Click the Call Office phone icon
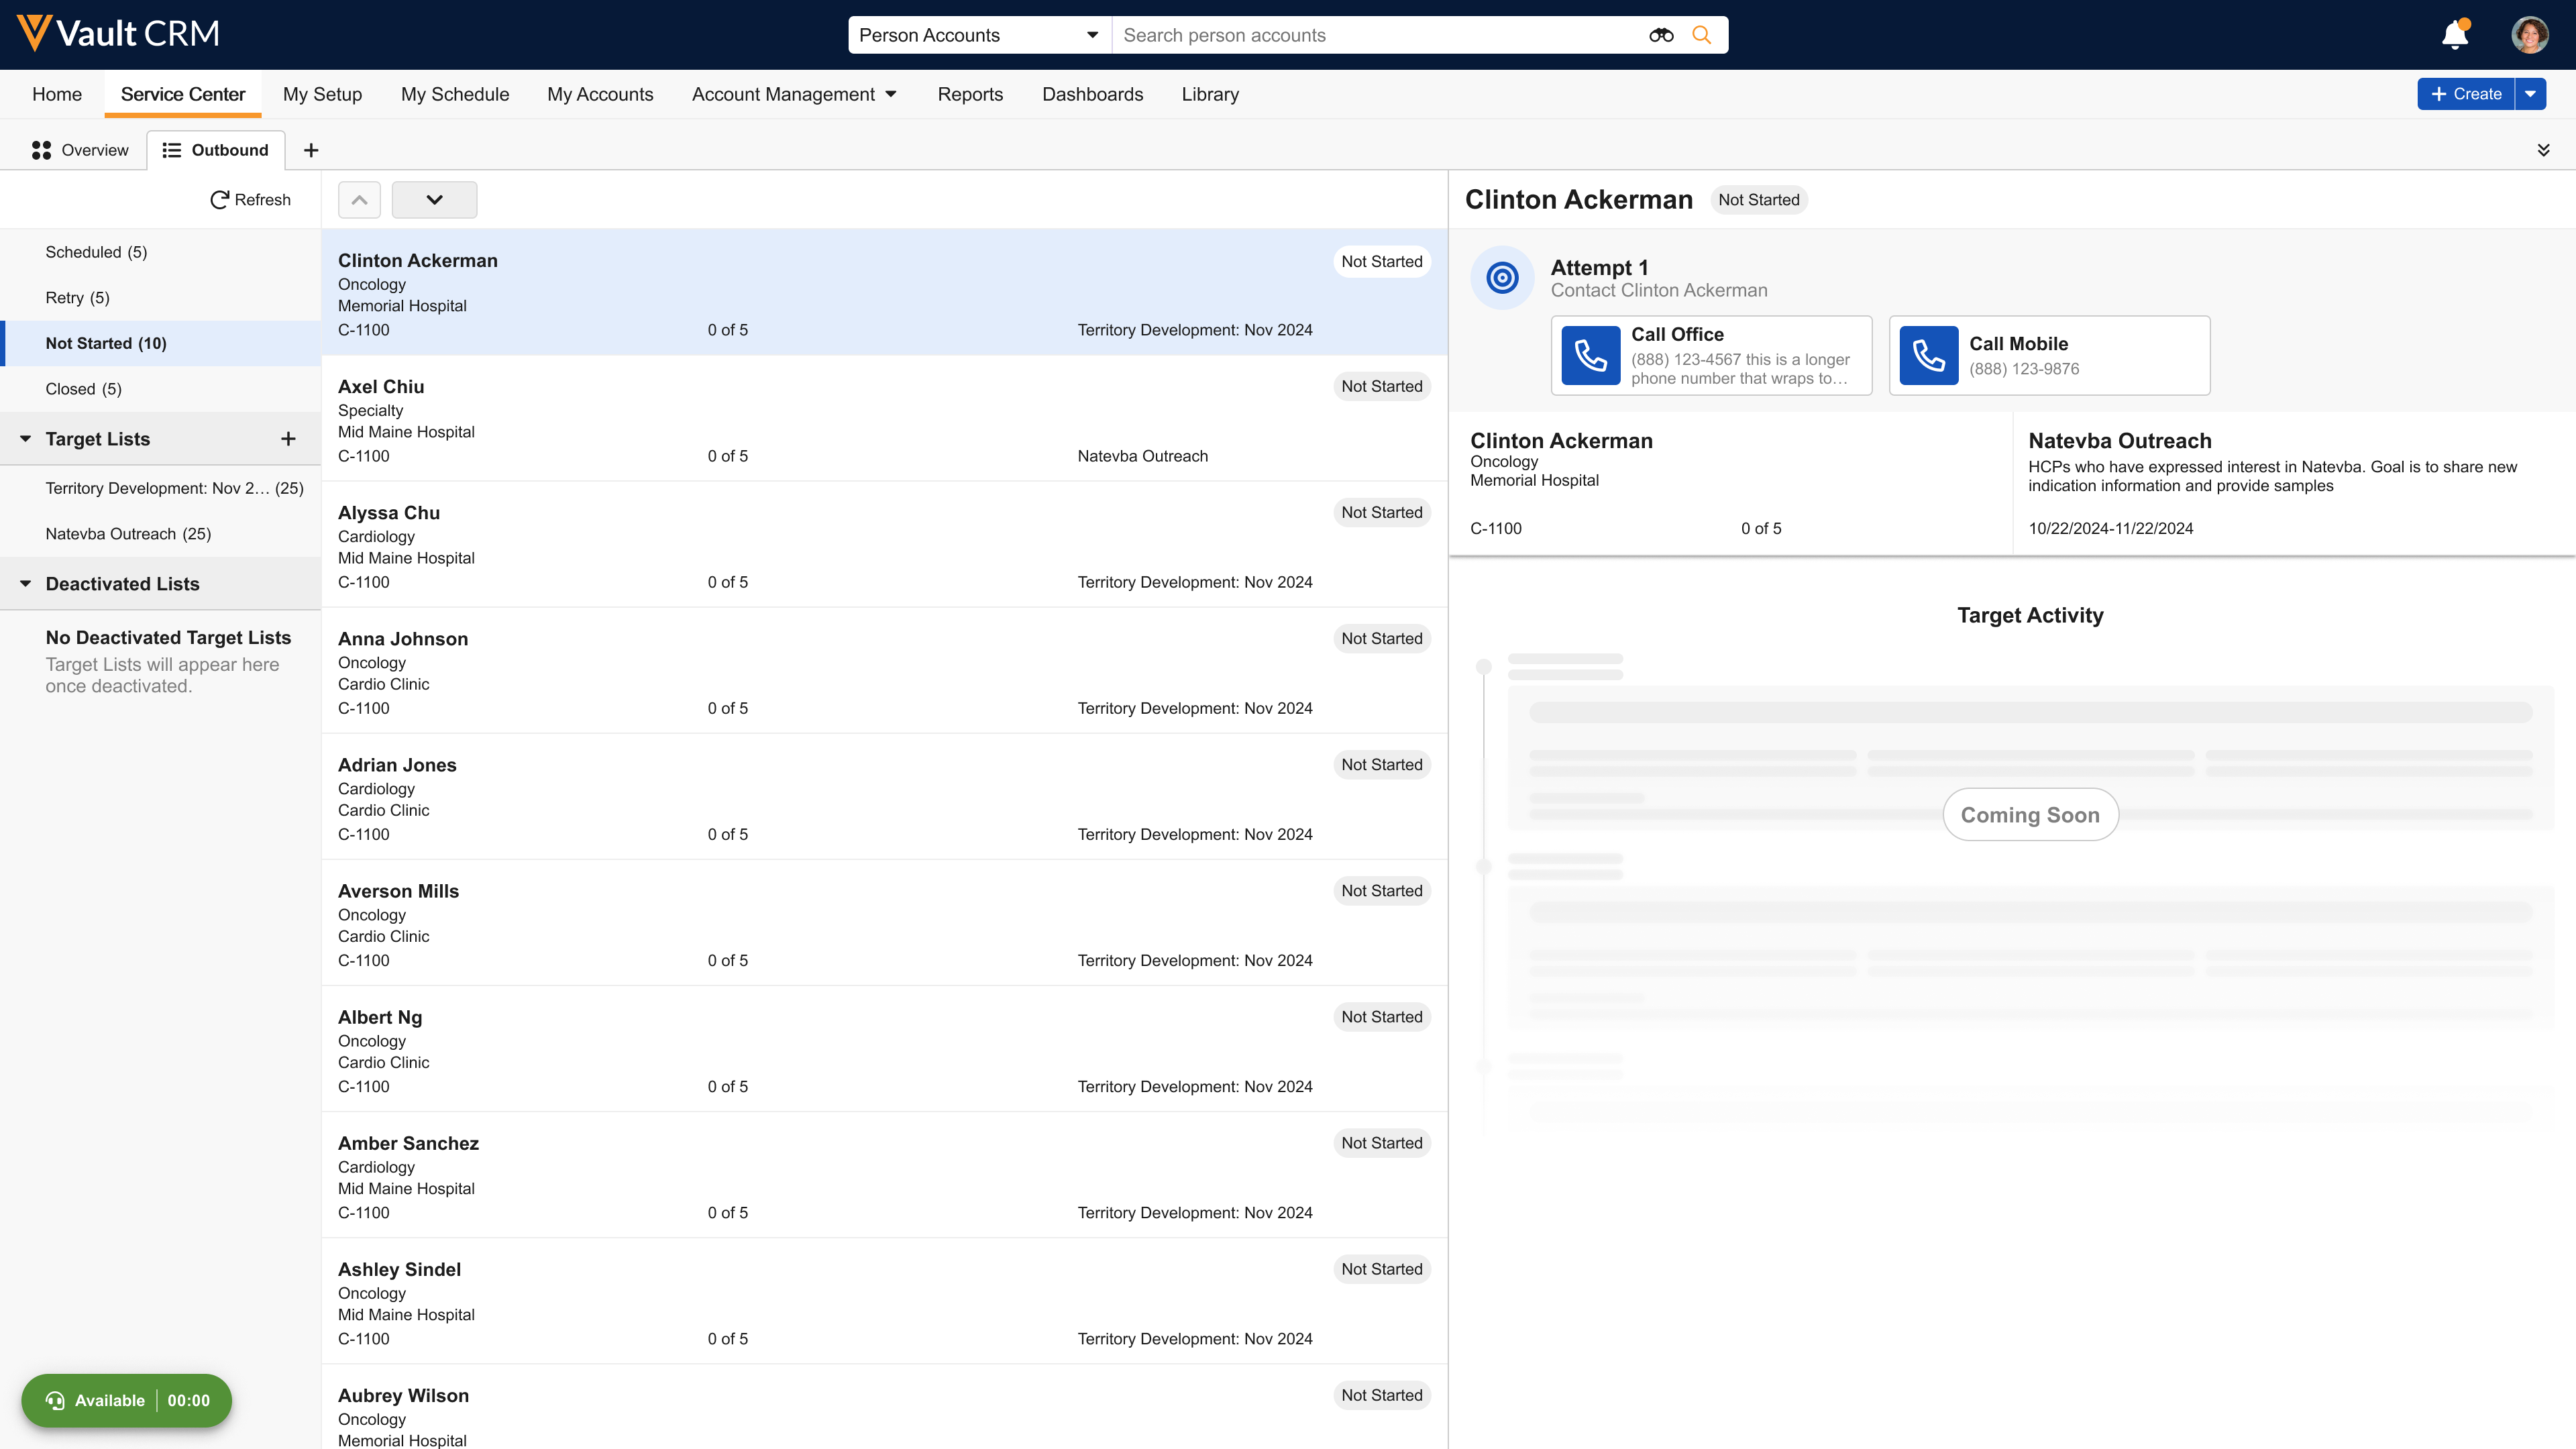This screenshot has width=2576, height=1449. pos(1590,356)
